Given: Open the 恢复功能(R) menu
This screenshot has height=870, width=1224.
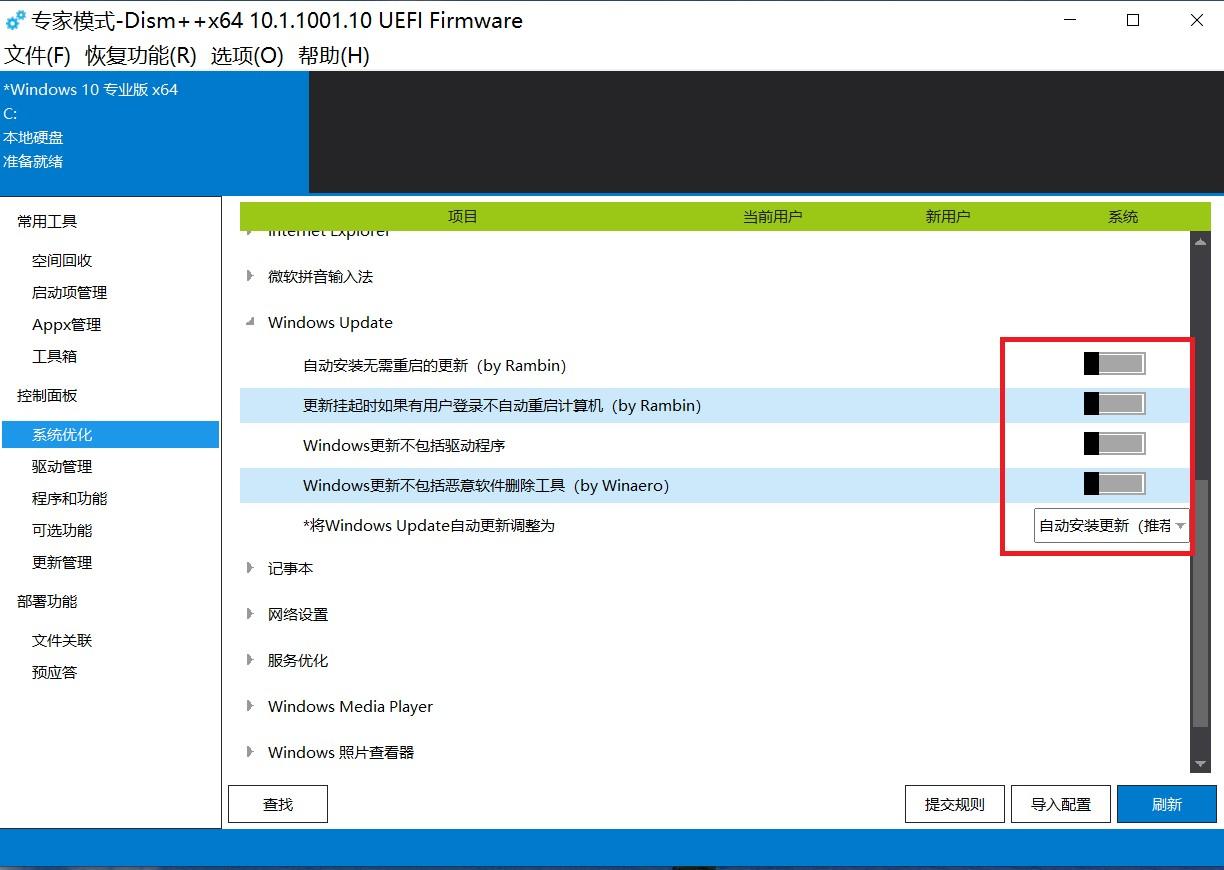Looking at the screenshot, I should [141, 55].
